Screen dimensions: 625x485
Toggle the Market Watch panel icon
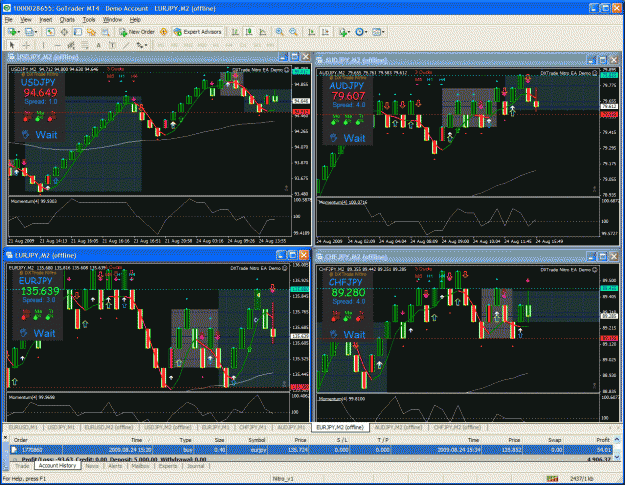point(50,32)
